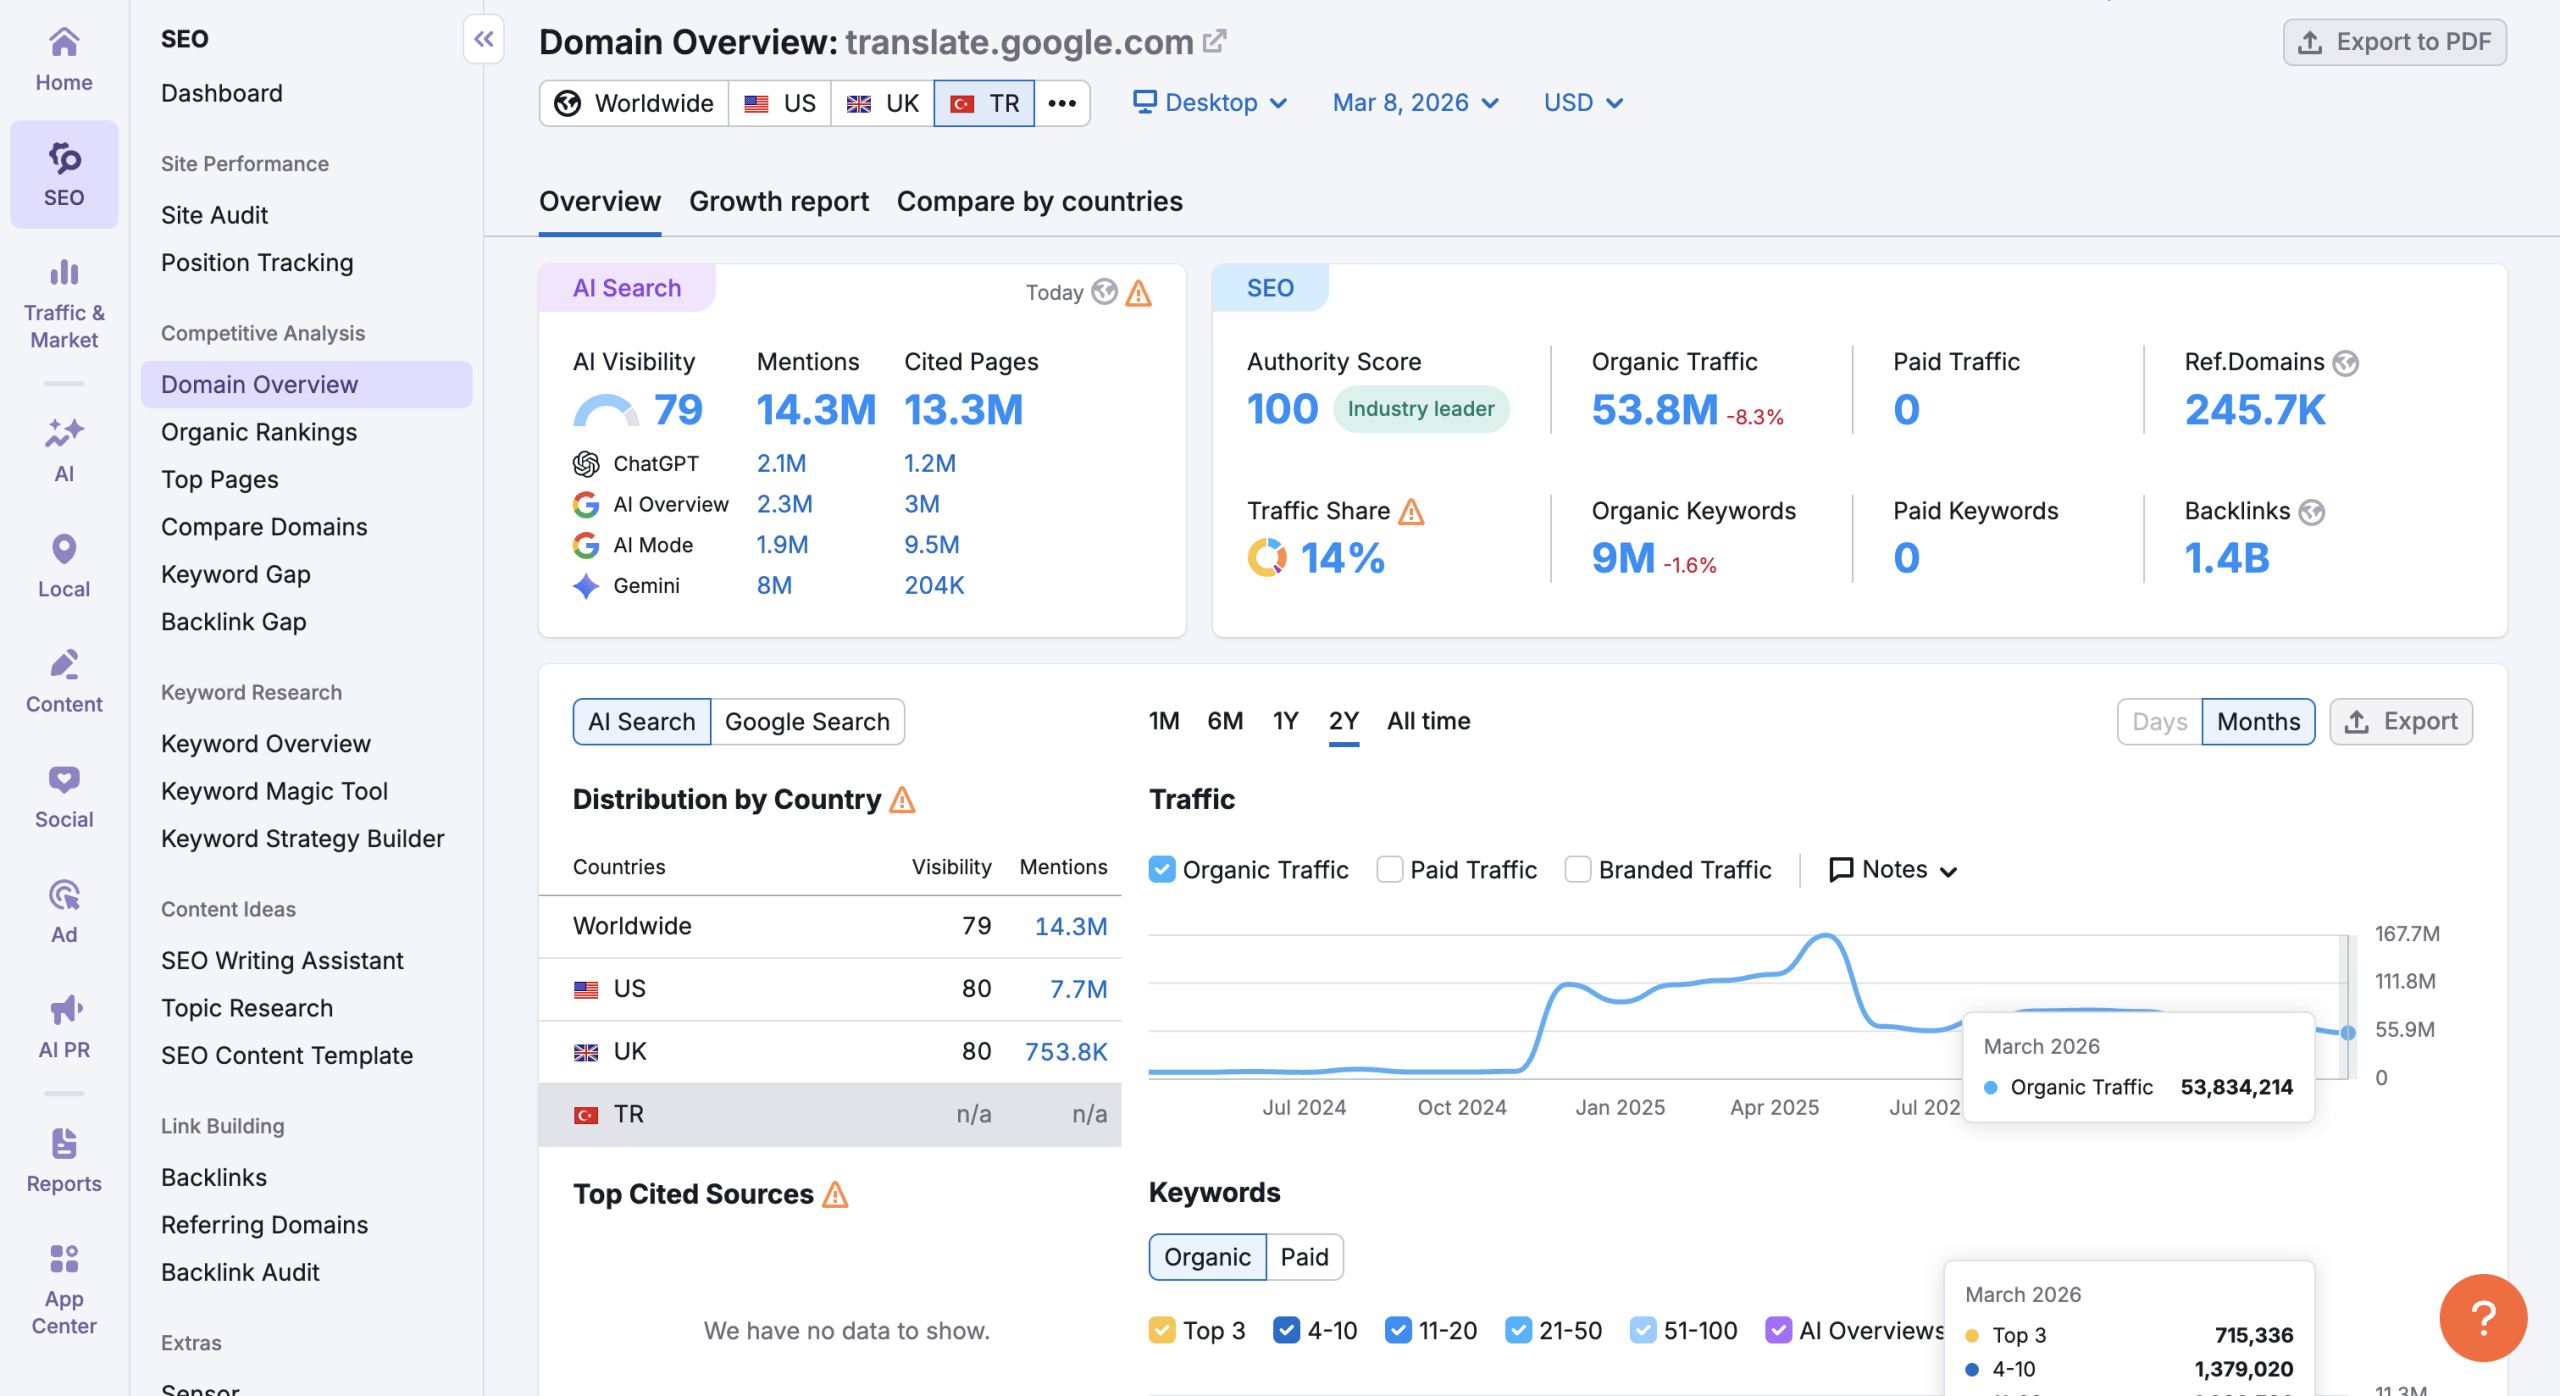This screenshot has height=1396, width=2560.
Task: Open the Traffic & Market section icon
Action: [64, 272]
